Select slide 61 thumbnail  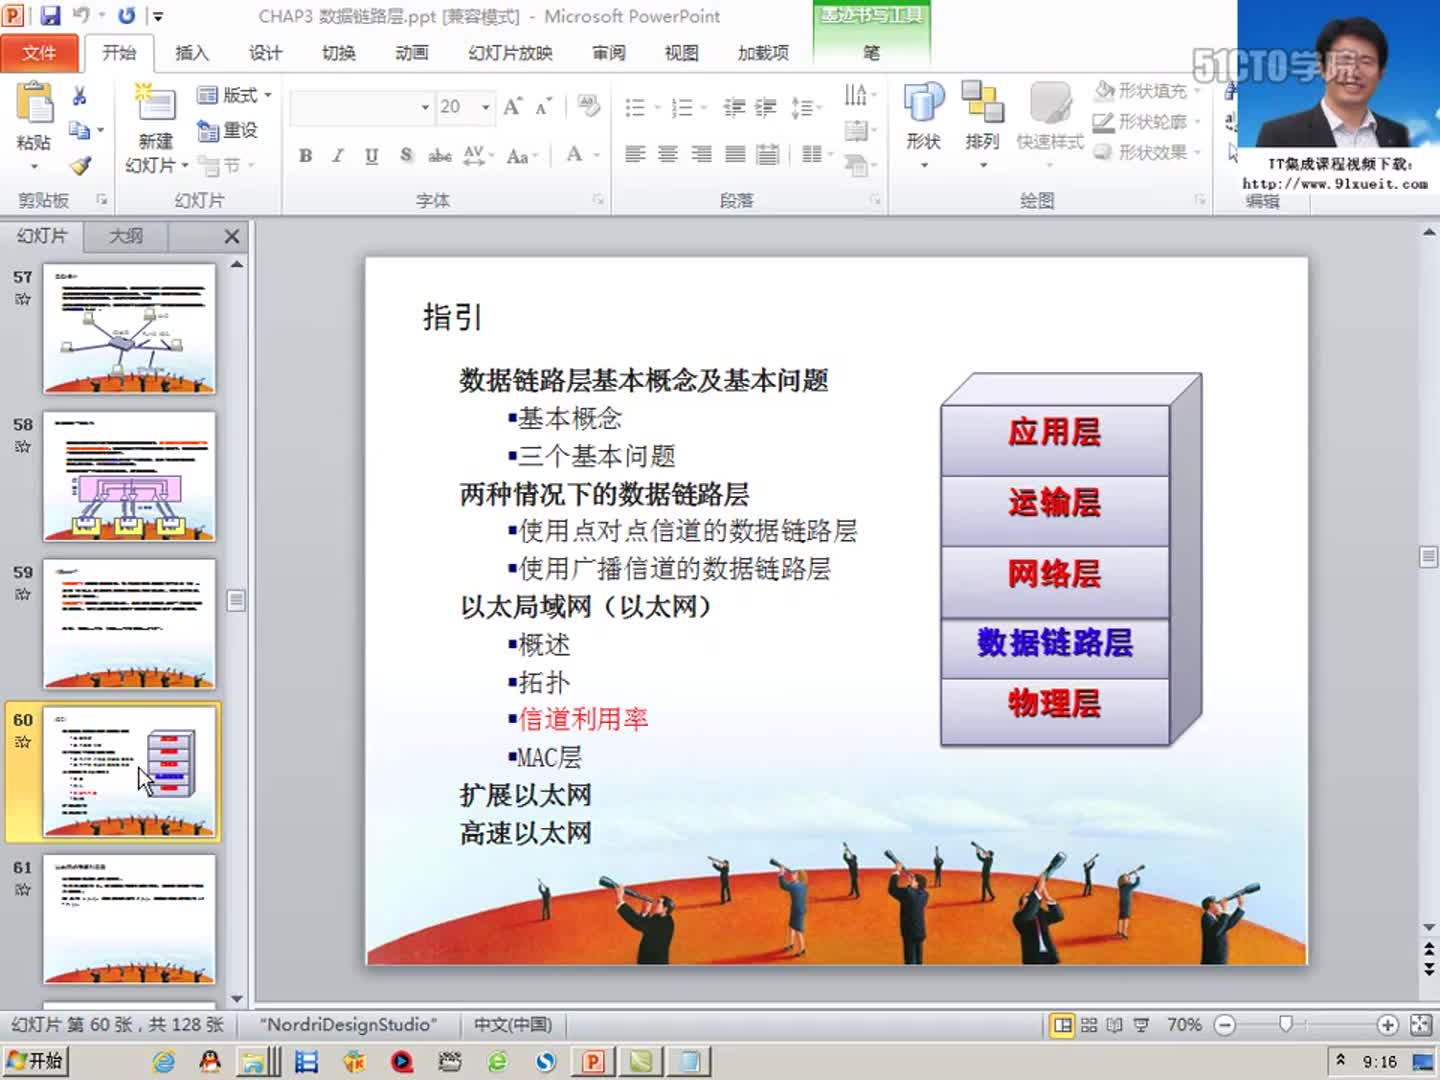(x=129, y=920)
